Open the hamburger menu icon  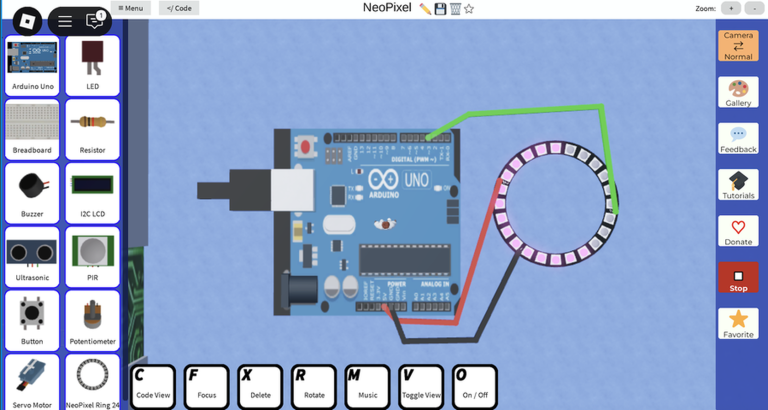click(65, 21)
